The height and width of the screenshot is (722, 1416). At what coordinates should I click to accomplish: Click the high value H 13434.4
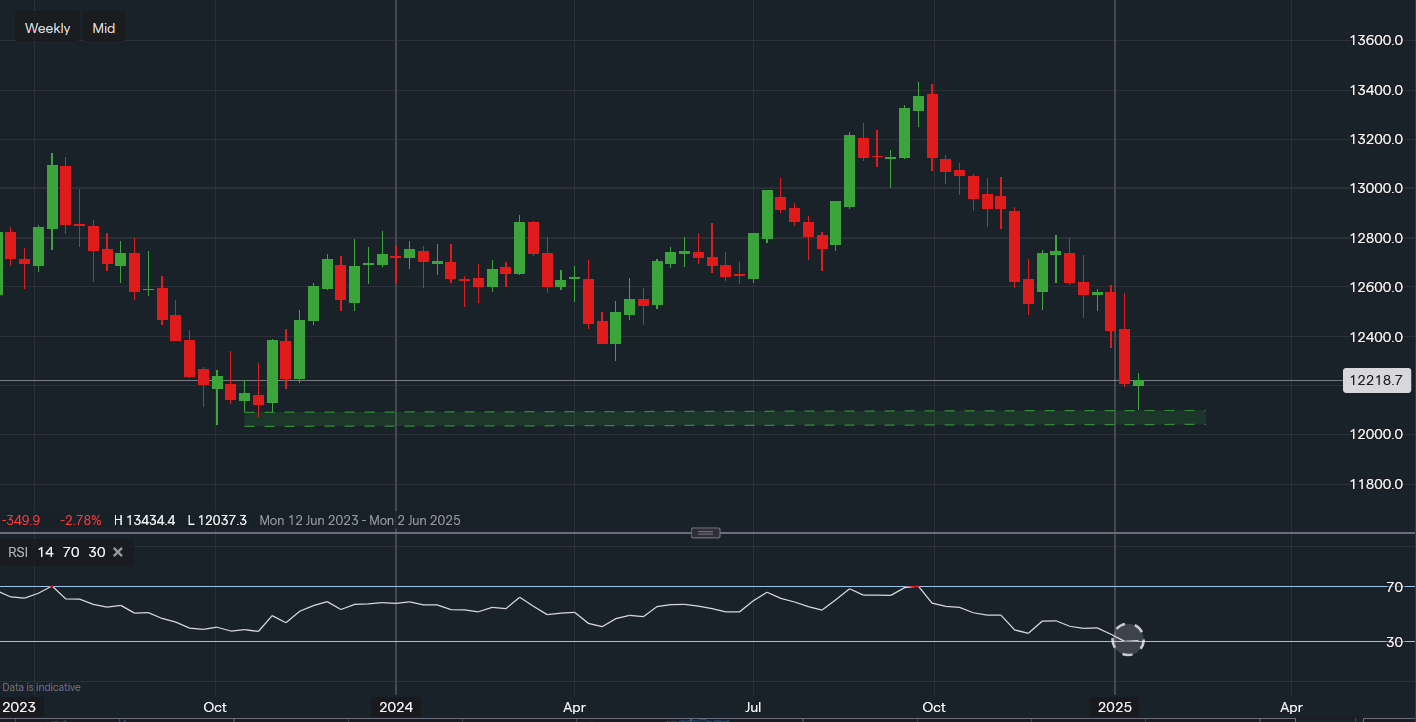coord(145,520)
